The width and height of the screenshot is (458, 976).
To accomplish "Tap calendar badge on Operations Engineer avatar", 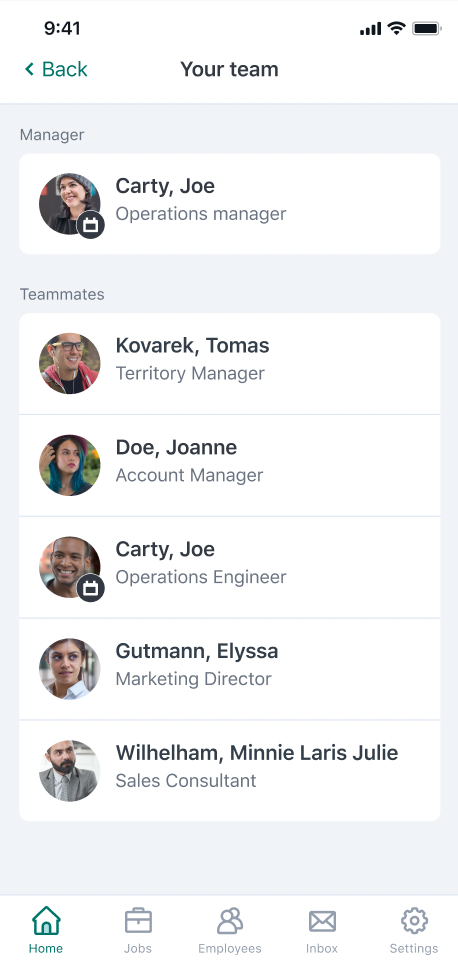I will point(91,588).
